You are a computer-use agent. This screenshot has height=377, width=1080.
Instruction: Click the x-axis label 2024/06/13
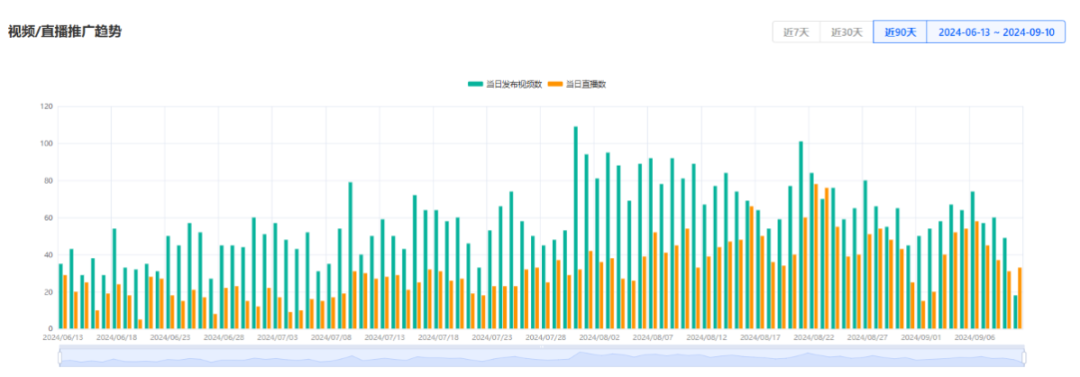point(62,338)
